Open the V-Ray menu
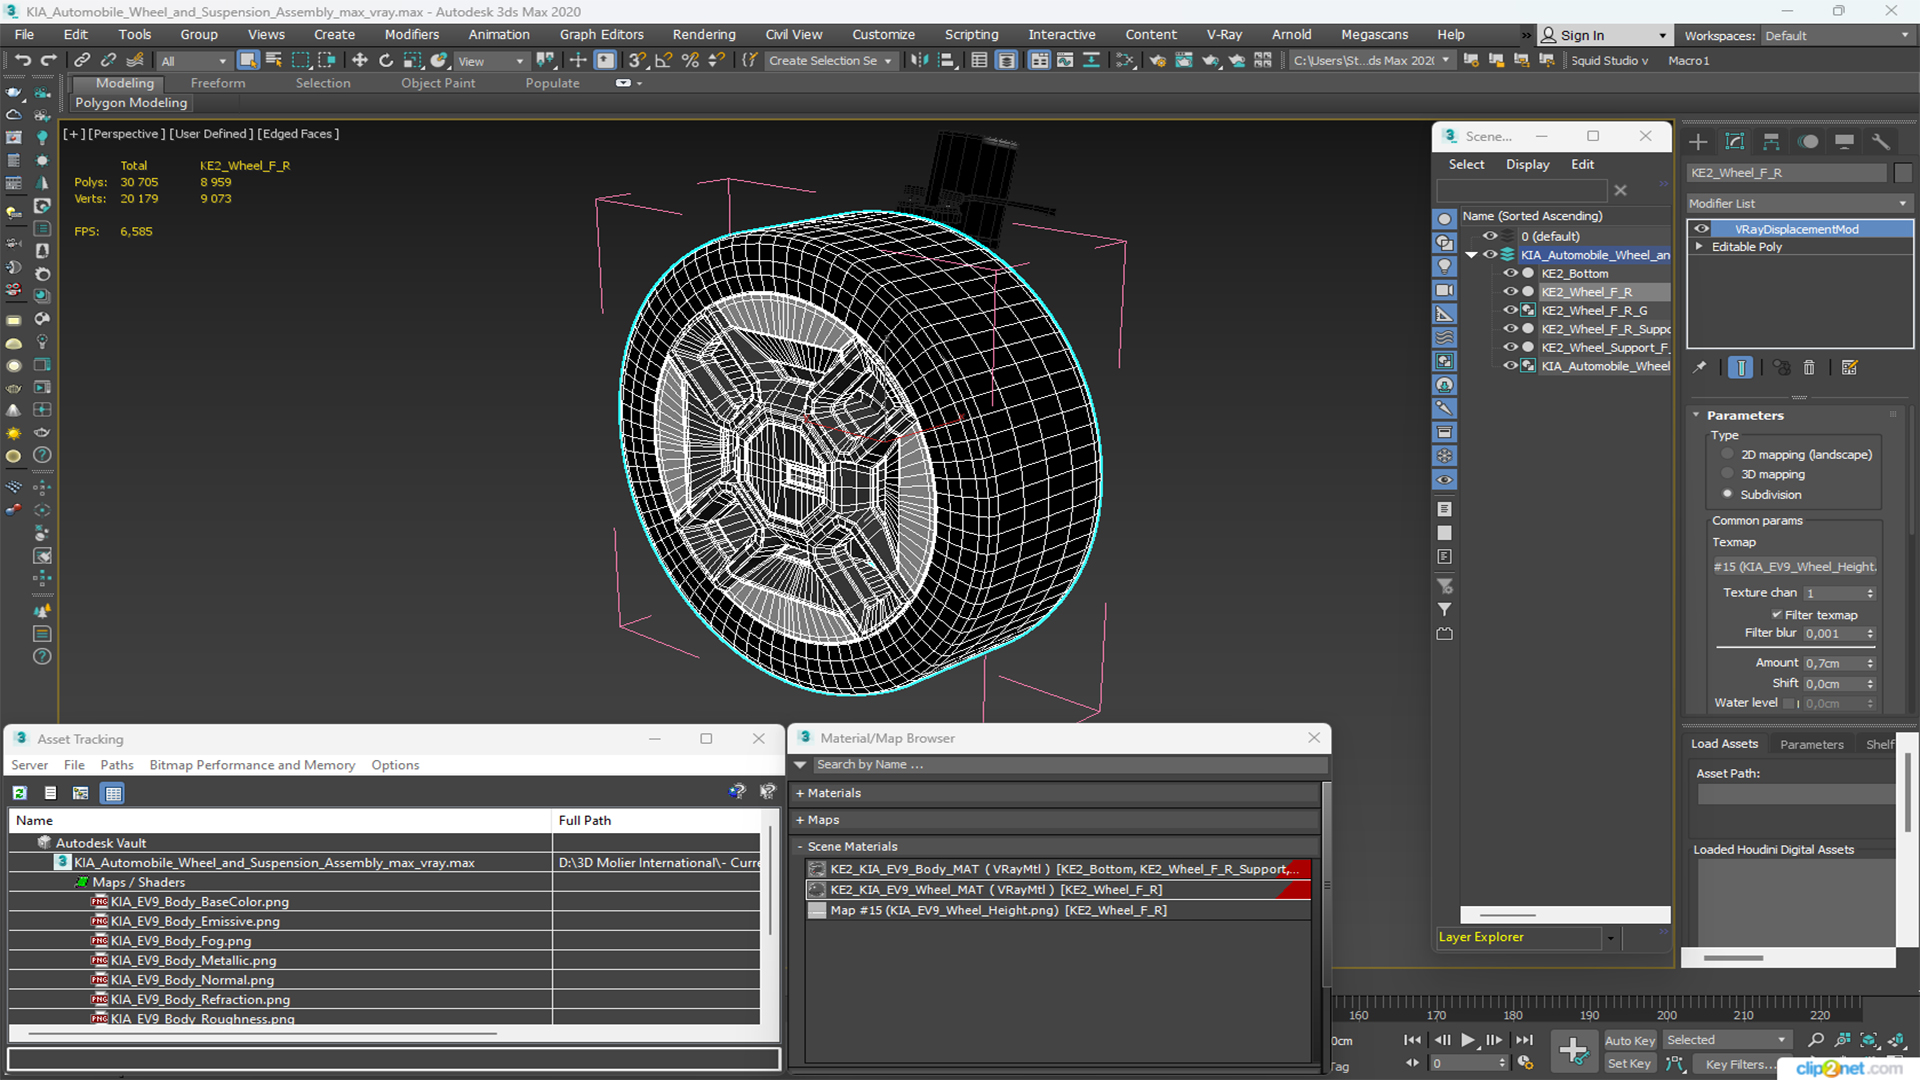Image resolution: width=1920 pixels, height=1080 pixels. pyautogui.click(x=1224, y=34)
